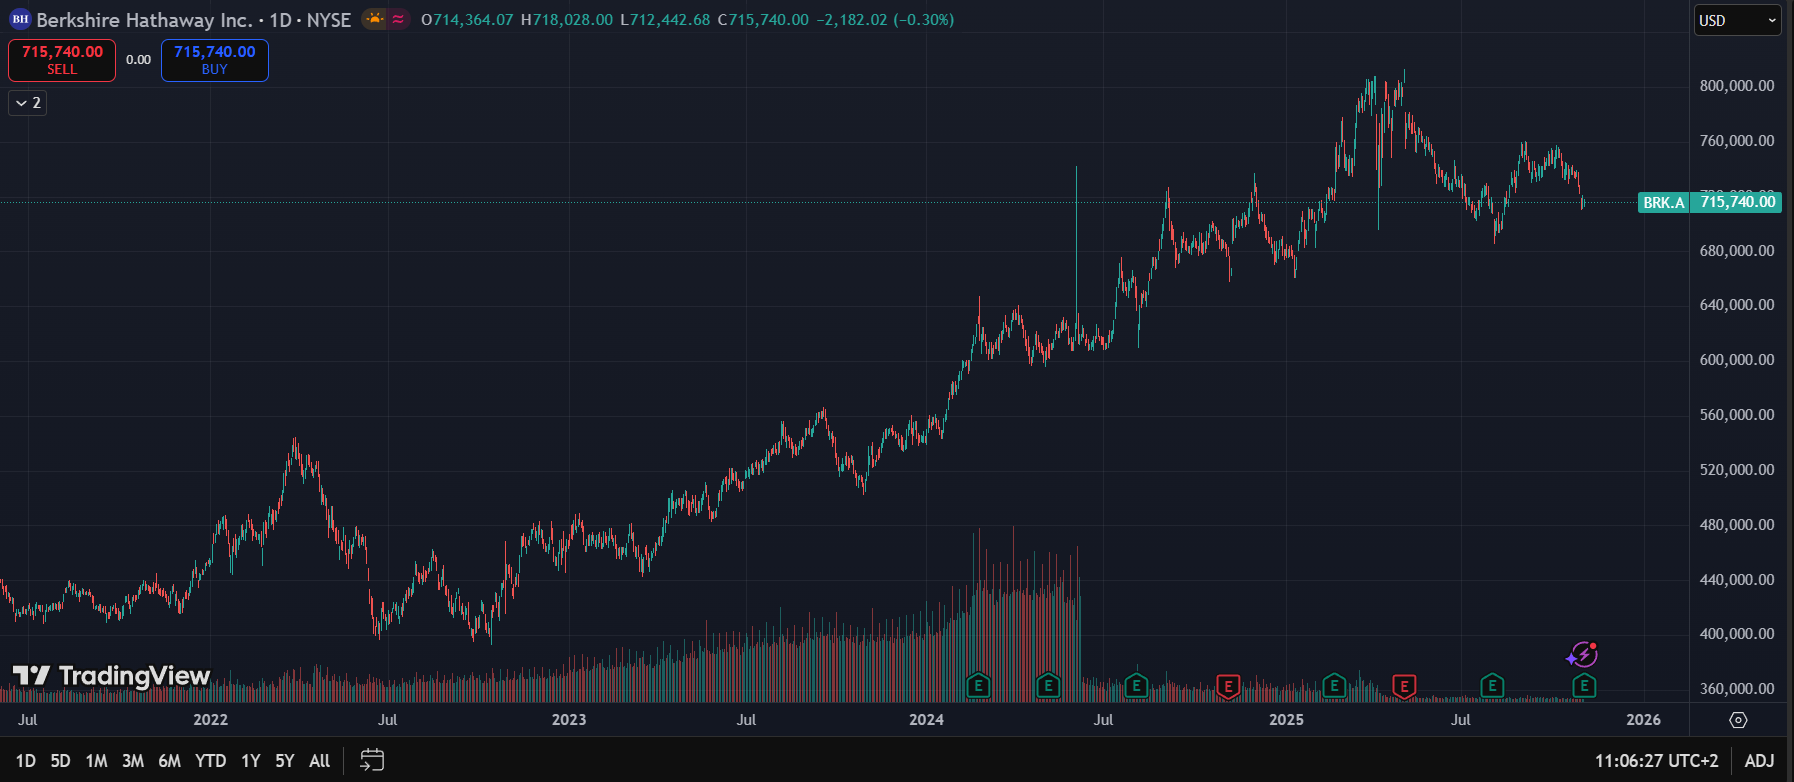Viewport: 1794px width, 782px height.
Task: Open the go-to-date calendar icon
Action: coord(372,761)
